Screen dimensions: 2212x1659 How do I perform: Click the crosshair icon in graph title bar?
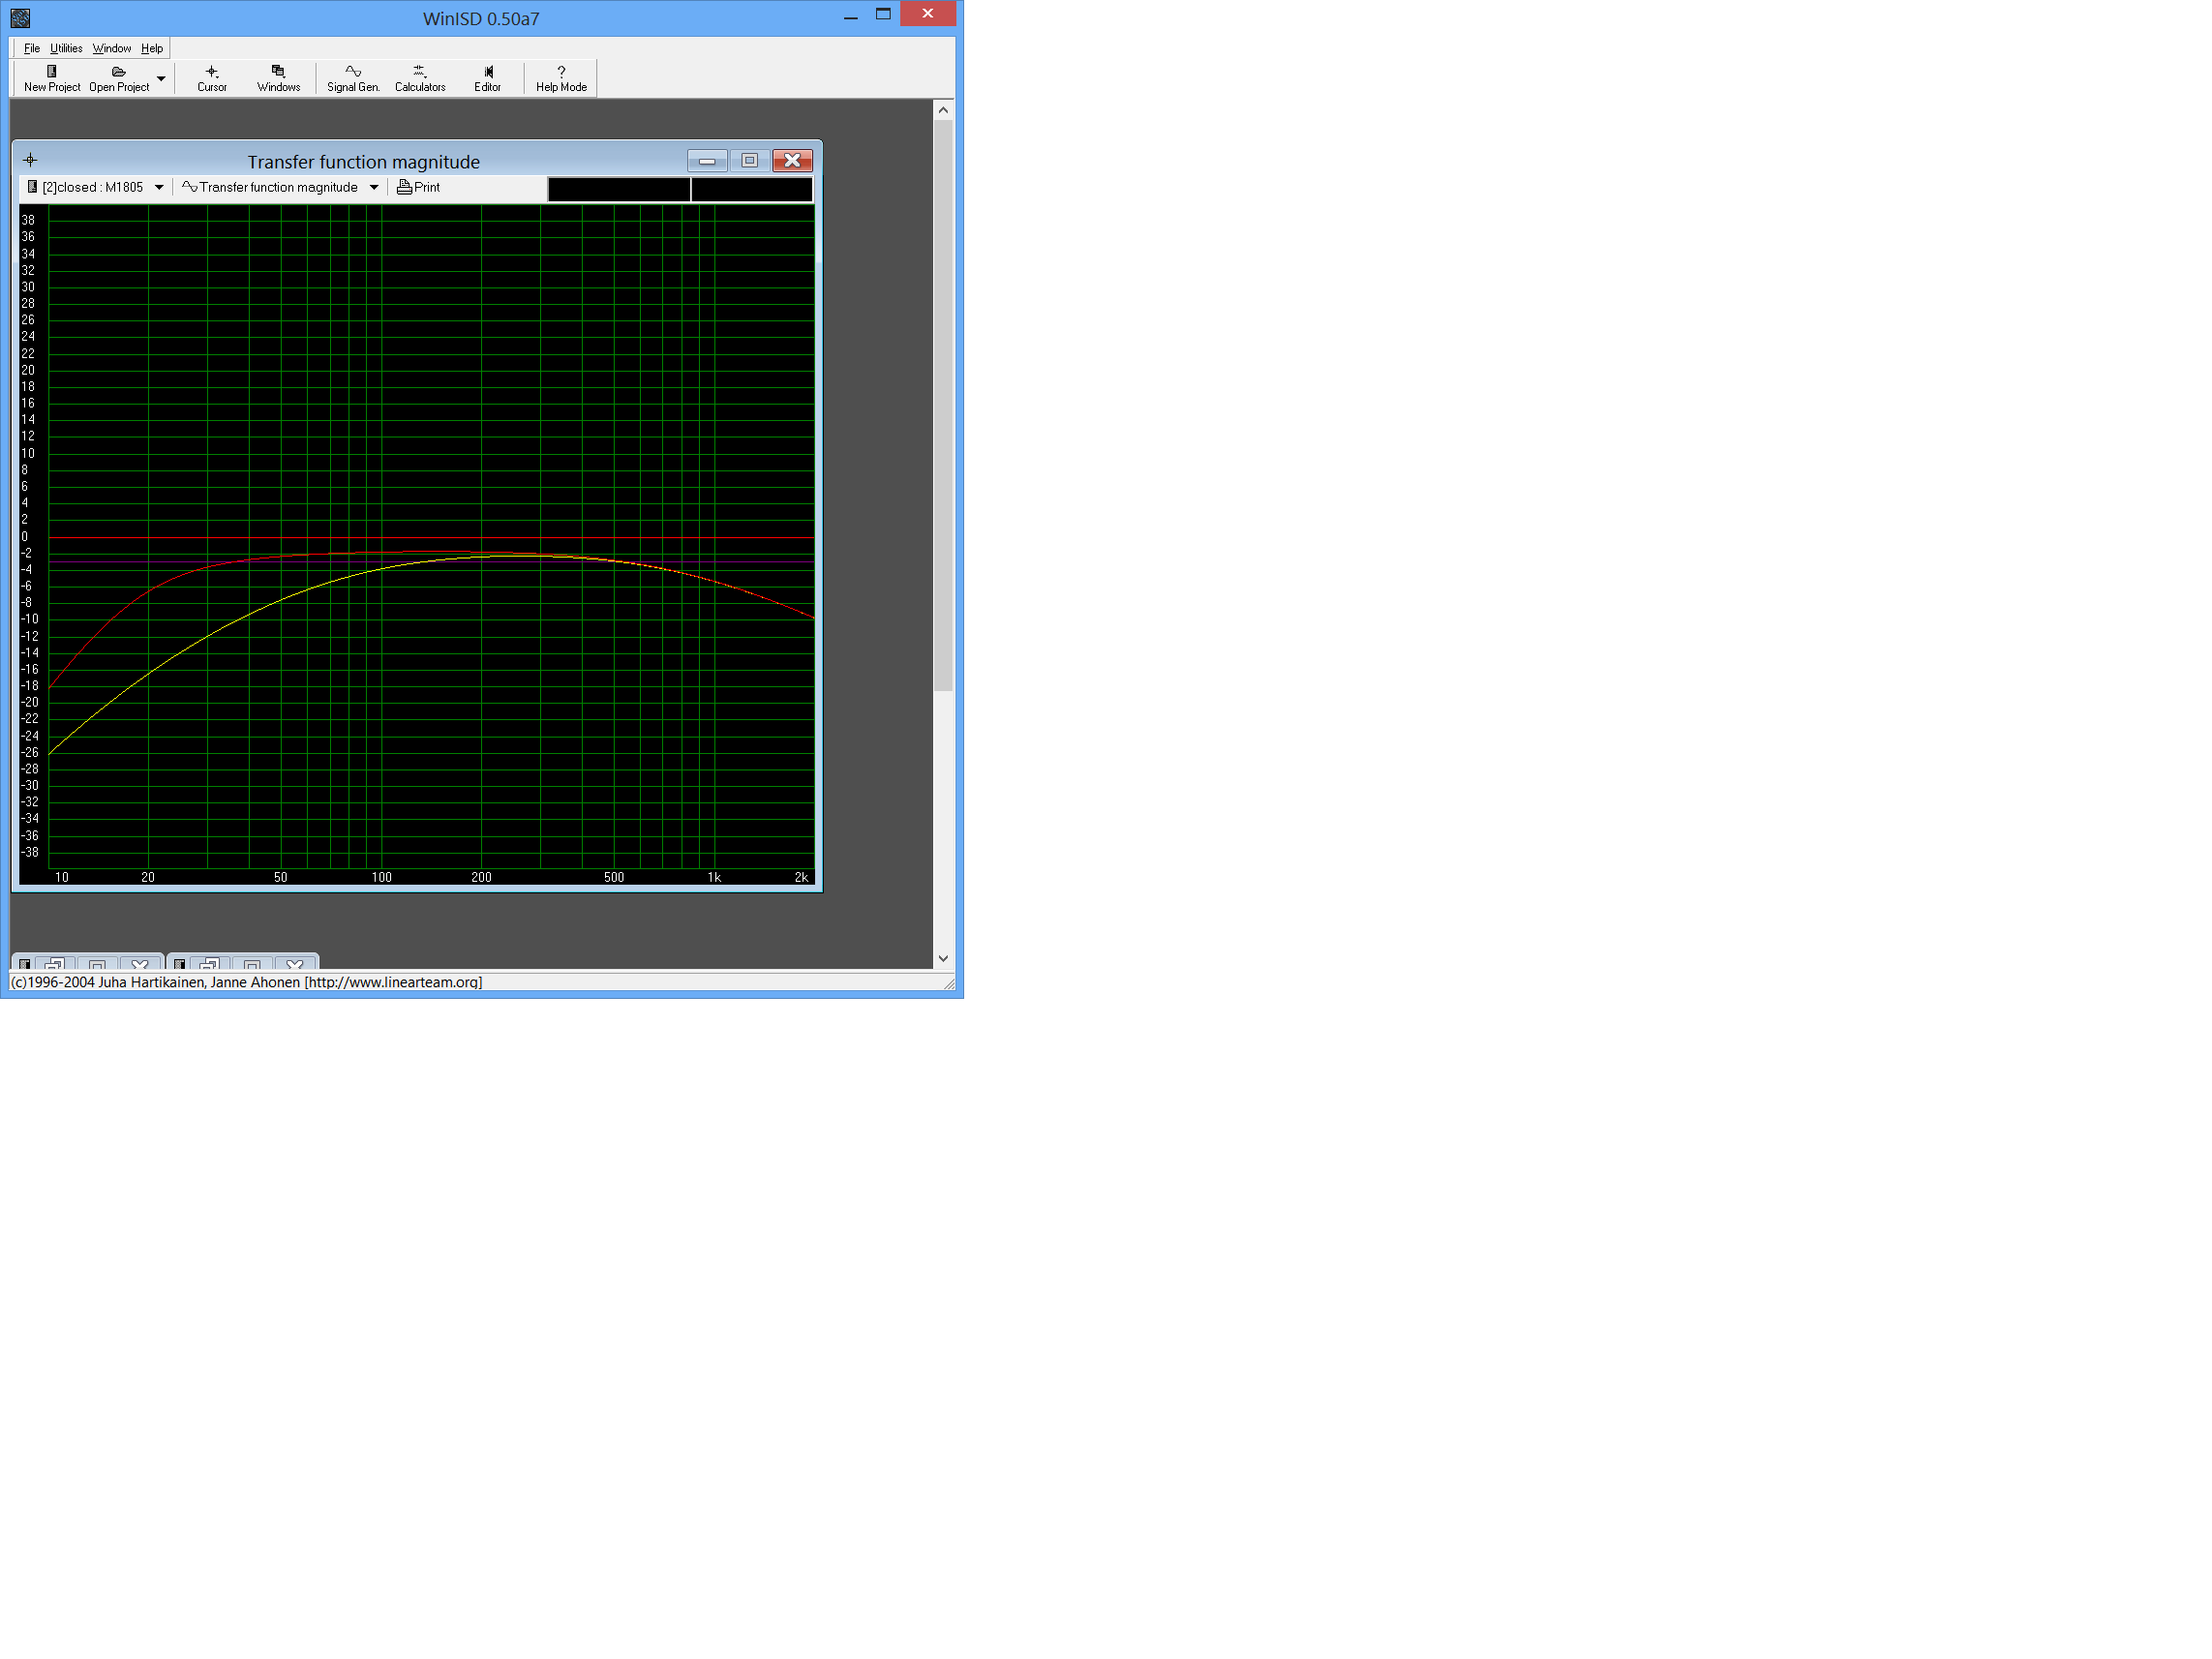(x=30, y=160)
